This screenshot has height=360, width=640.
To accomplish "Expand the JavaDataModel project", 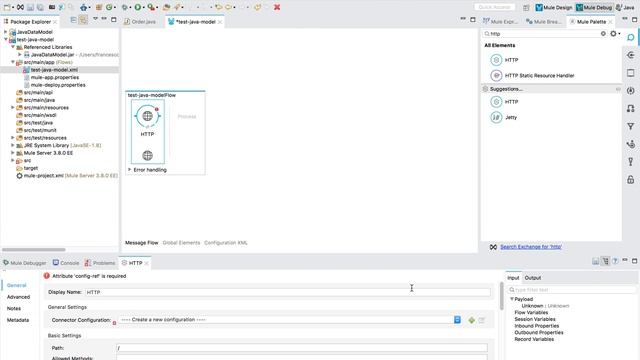I will point(6,32).
